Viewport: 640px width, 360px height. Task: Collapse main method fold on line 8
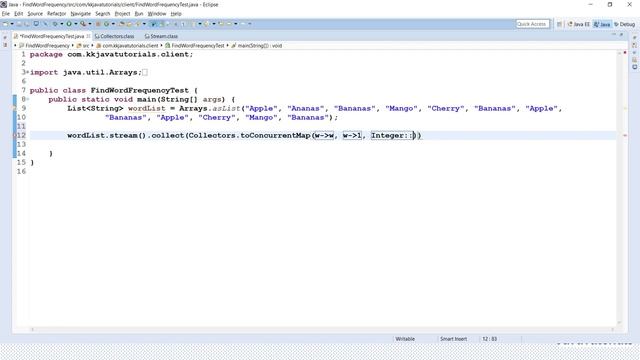tap(28, 99)
